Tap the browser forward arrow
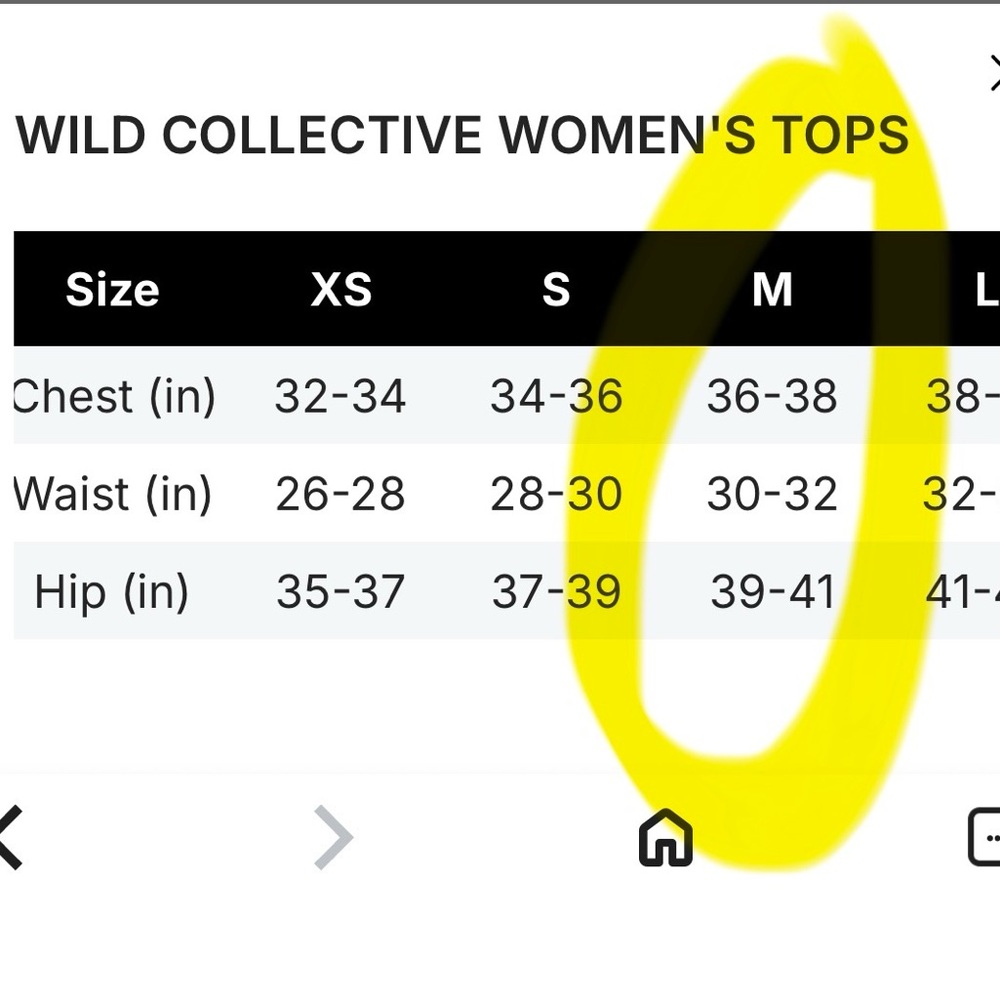This screenshot has width=1000, height=1000. pos(334,837)
